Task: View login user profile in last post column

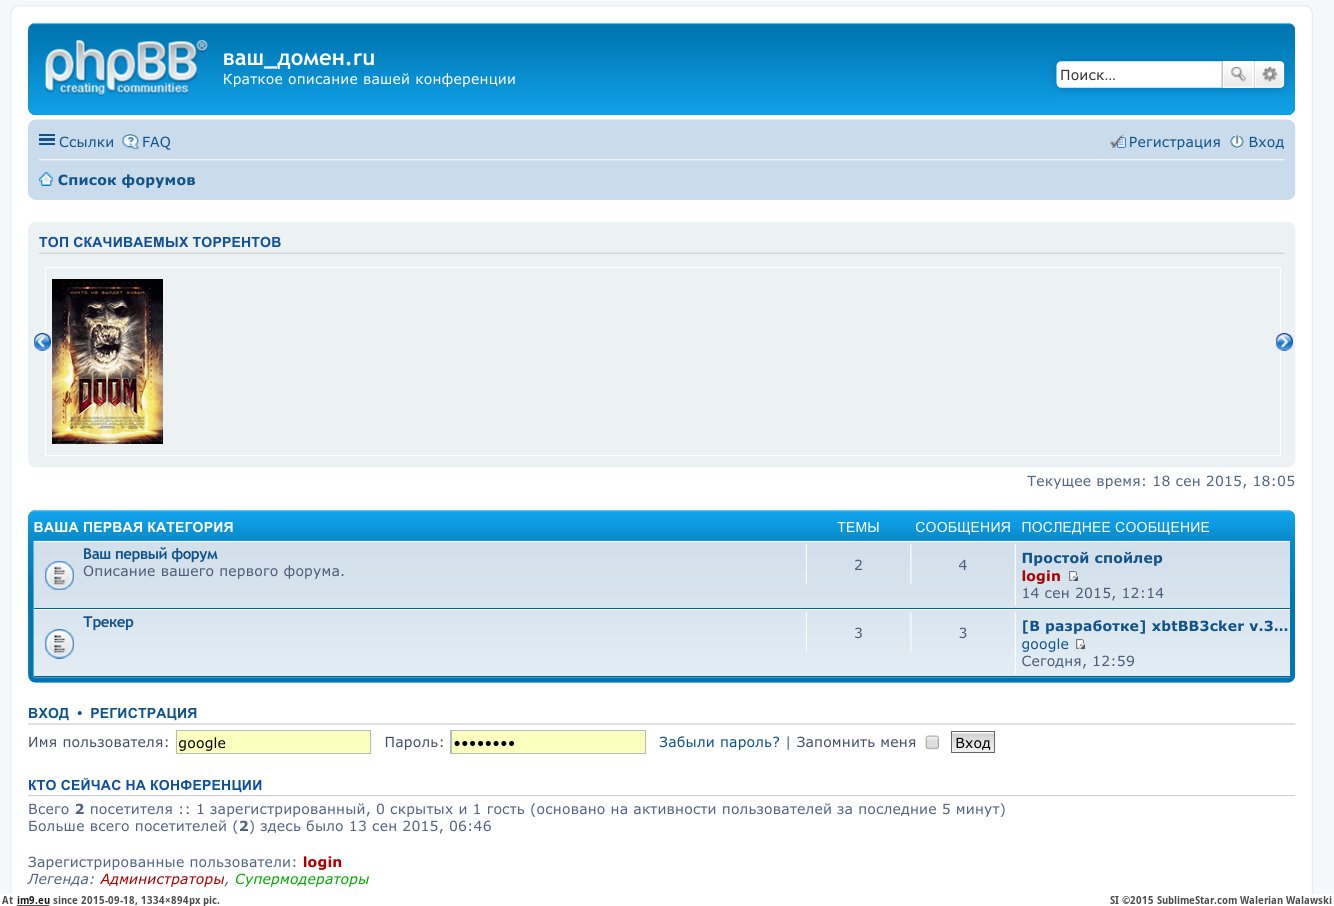Action: tap(1041, 576)
